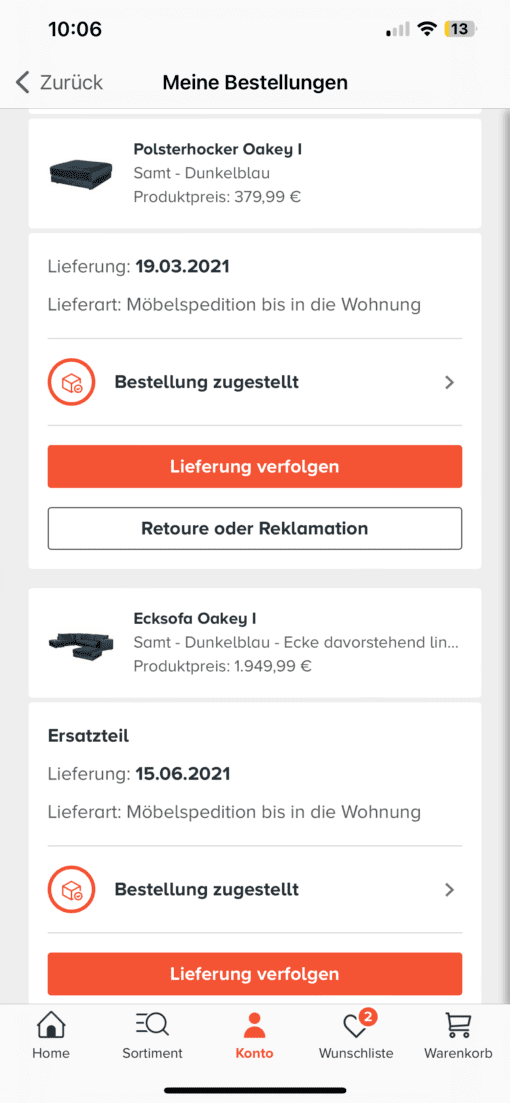Viewport: 510px width, 1103px height.
Task: Open the Ecksofa Oakey I product title
Action: pyautogui.click(x=195, y=618)
